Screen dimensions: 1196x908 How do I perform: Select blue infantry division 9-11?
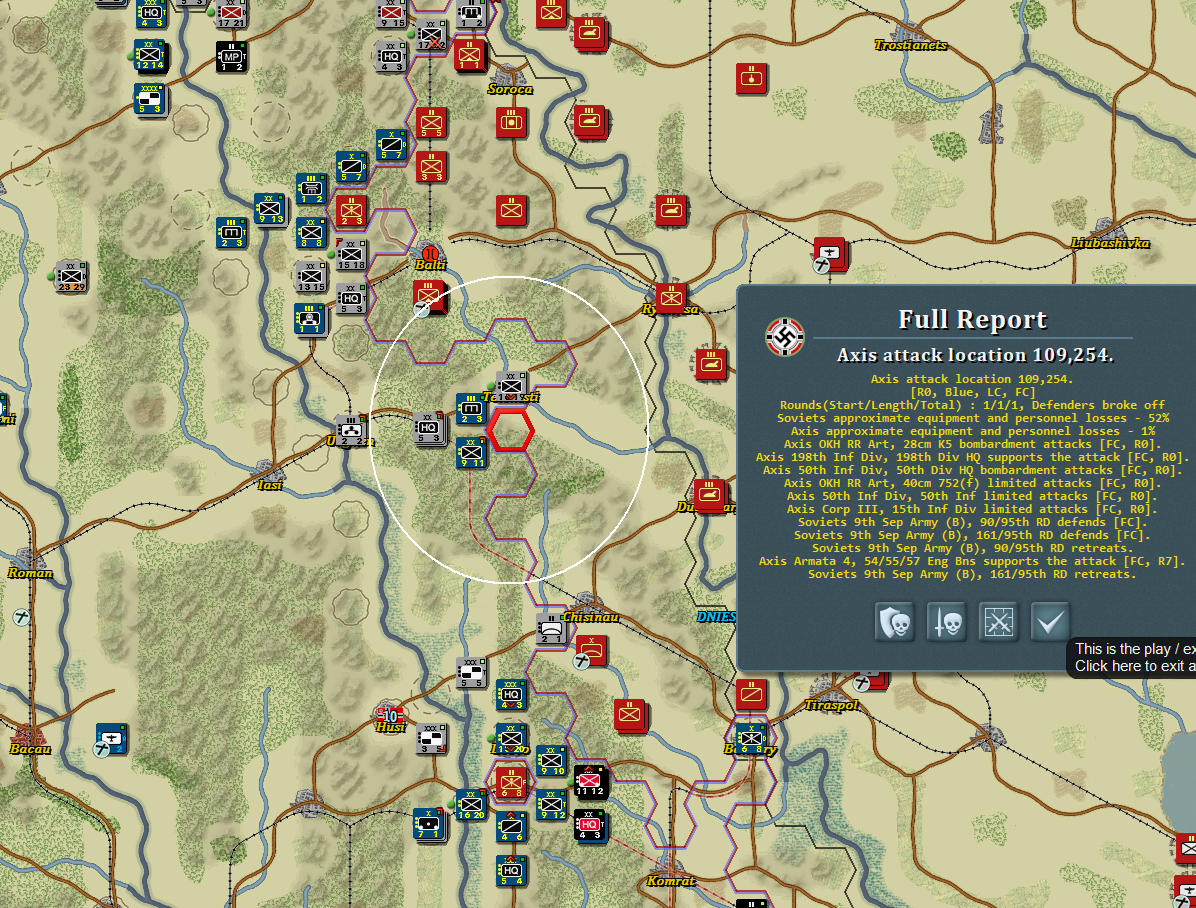(x=471, y=452)
